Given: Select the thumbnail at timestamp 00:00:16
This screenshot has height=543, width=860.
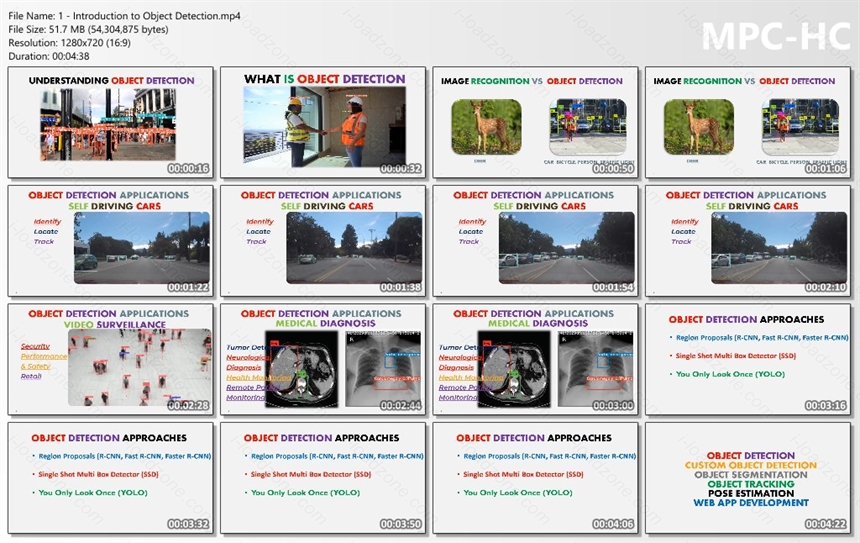Looking at the screenshot, I should 110,122.
